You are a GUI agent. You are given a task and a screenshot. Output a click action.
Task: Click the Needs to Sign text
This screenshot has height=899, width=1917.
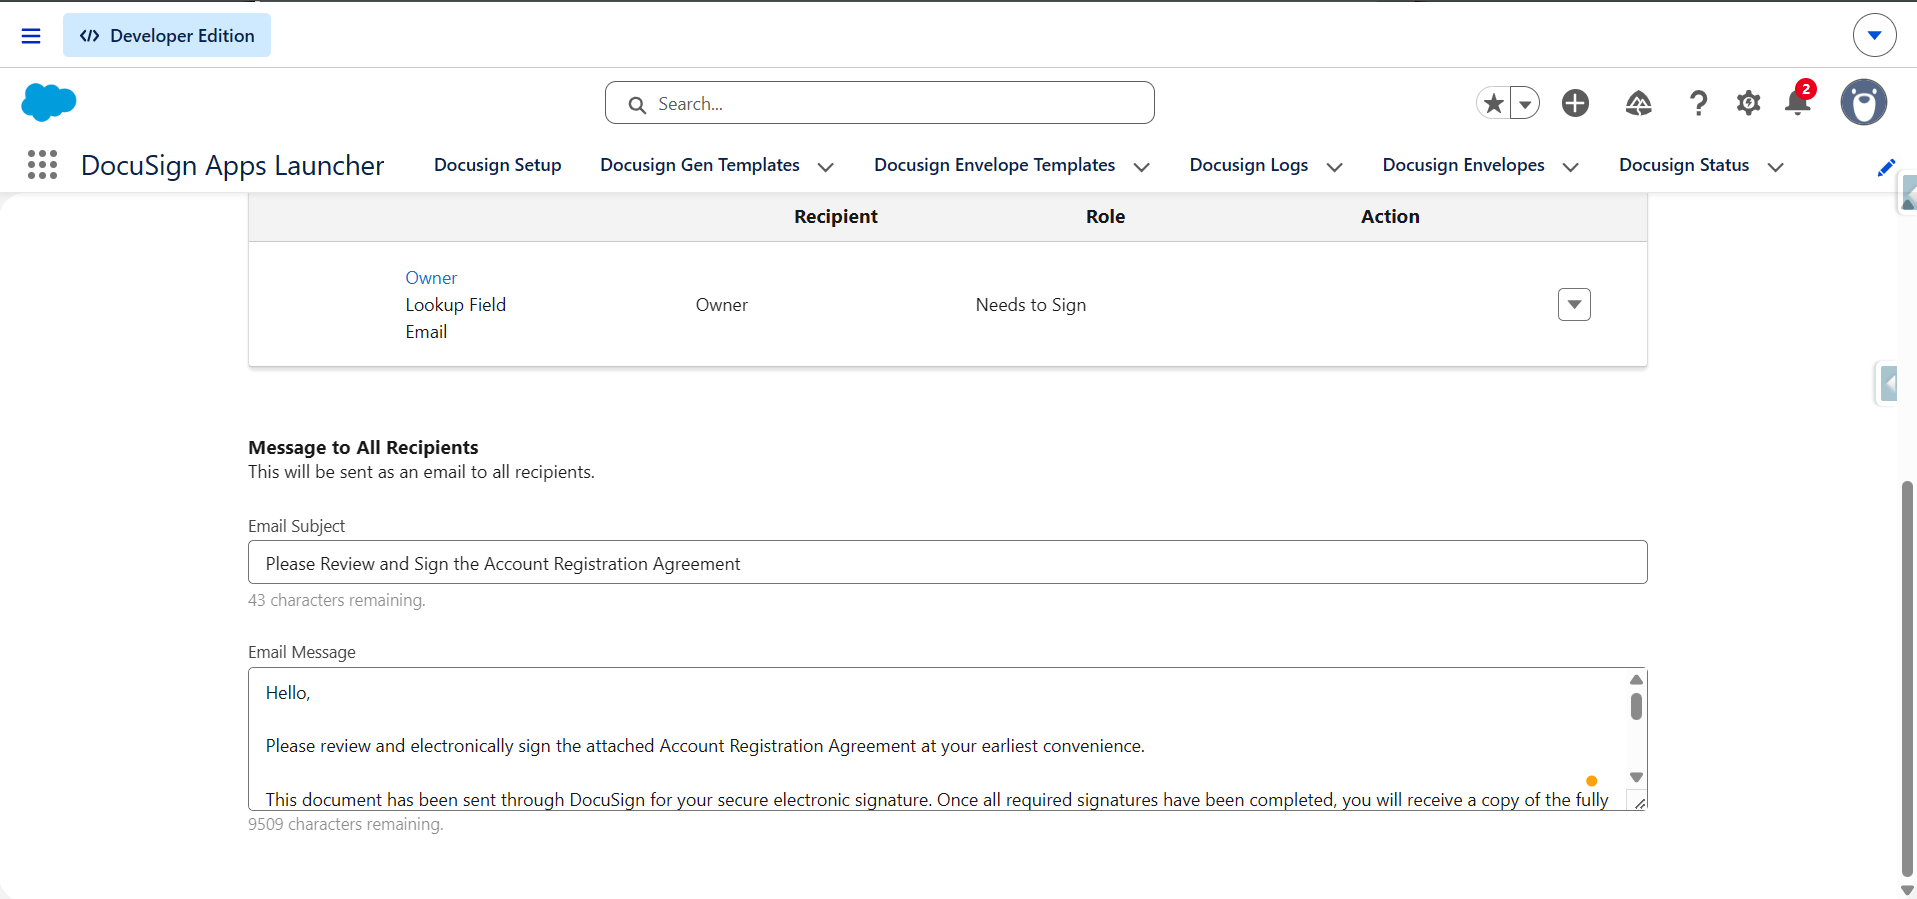click(x=1031, y=305)
